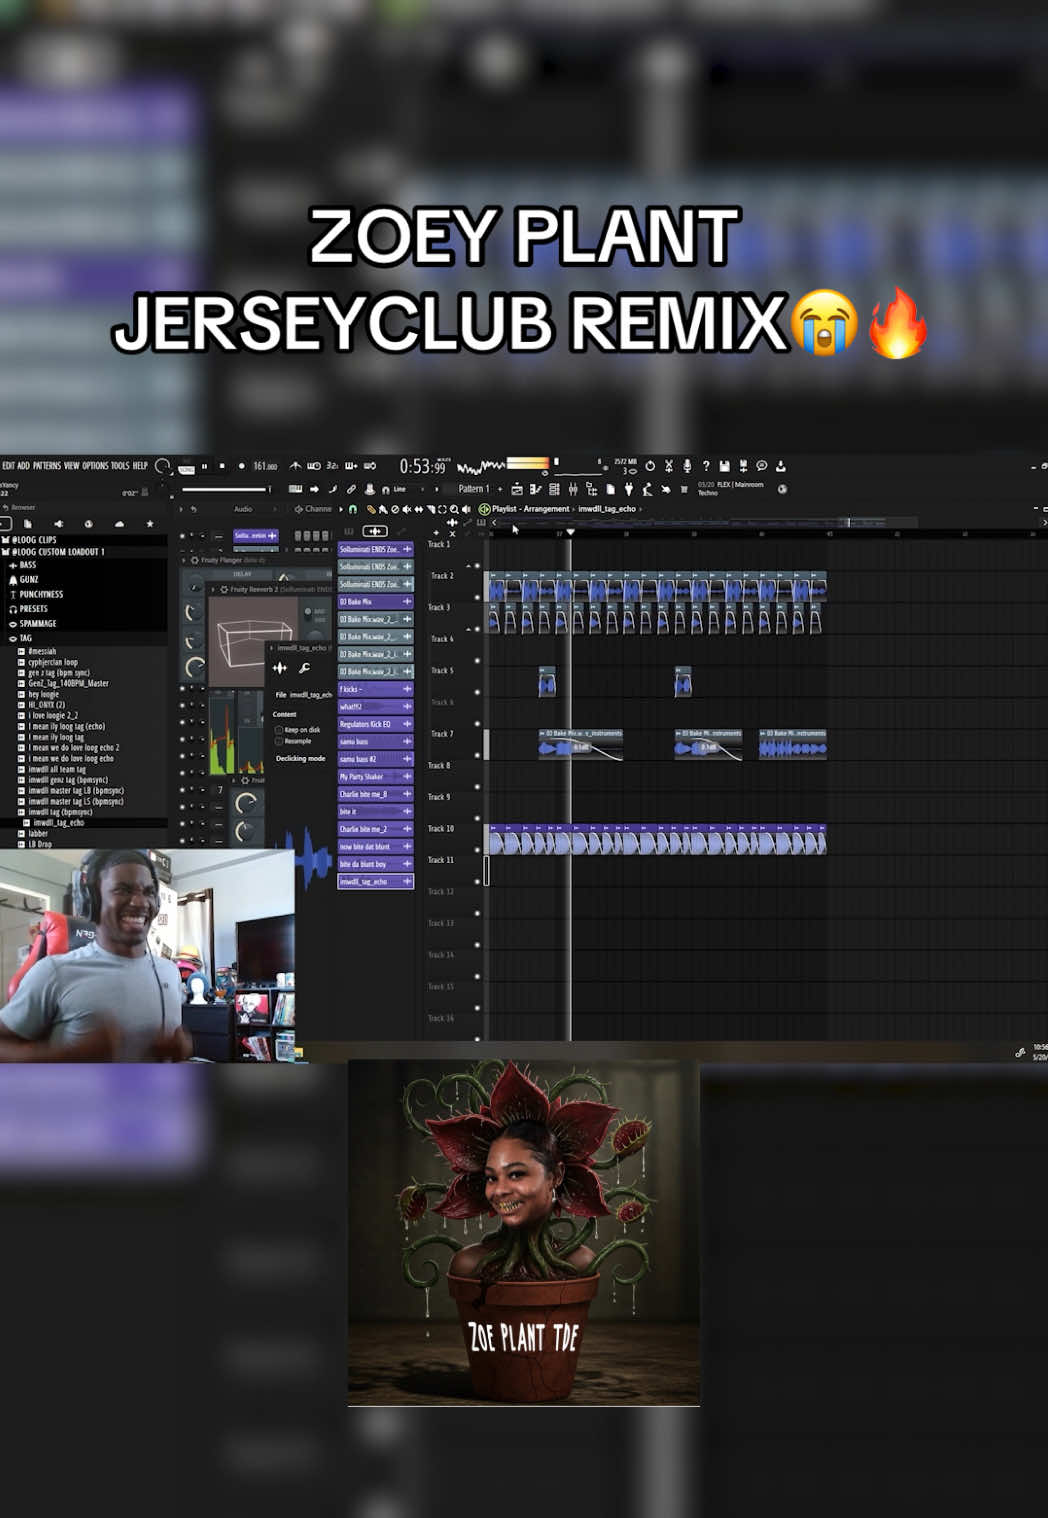Click the 'DJ Bake Mix' clip button
1048x1518 pixels.
coord(375,602)
